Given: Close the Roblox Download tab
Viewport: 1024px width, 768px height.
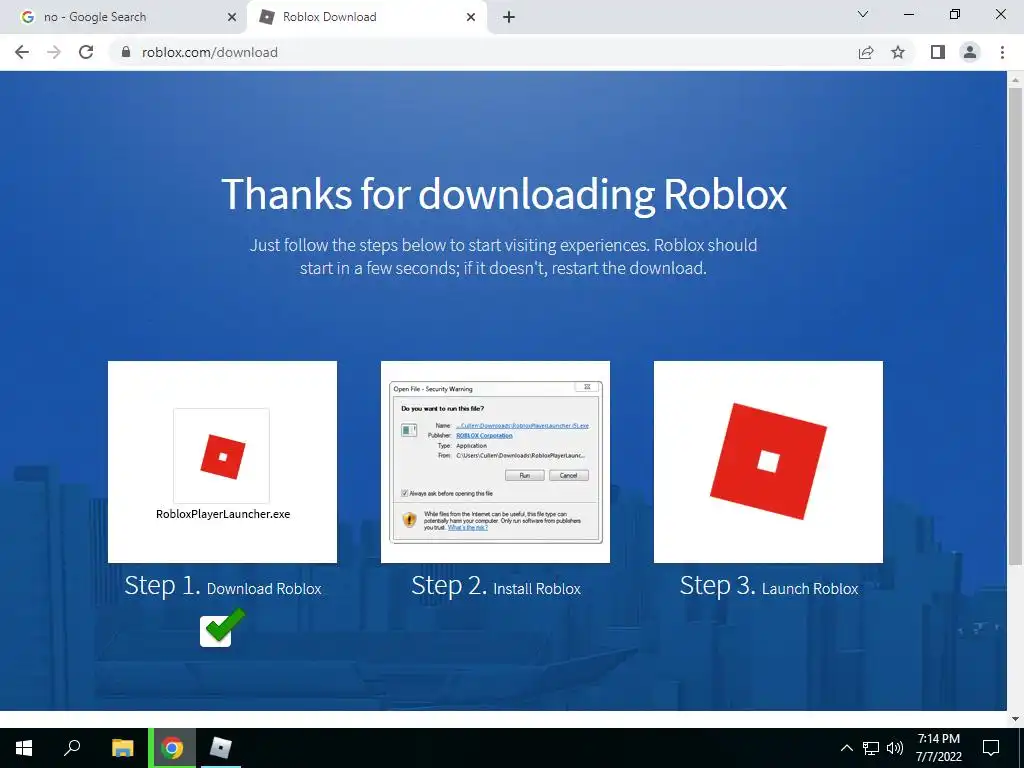Looking at the screenshot, I should (471, 18).
